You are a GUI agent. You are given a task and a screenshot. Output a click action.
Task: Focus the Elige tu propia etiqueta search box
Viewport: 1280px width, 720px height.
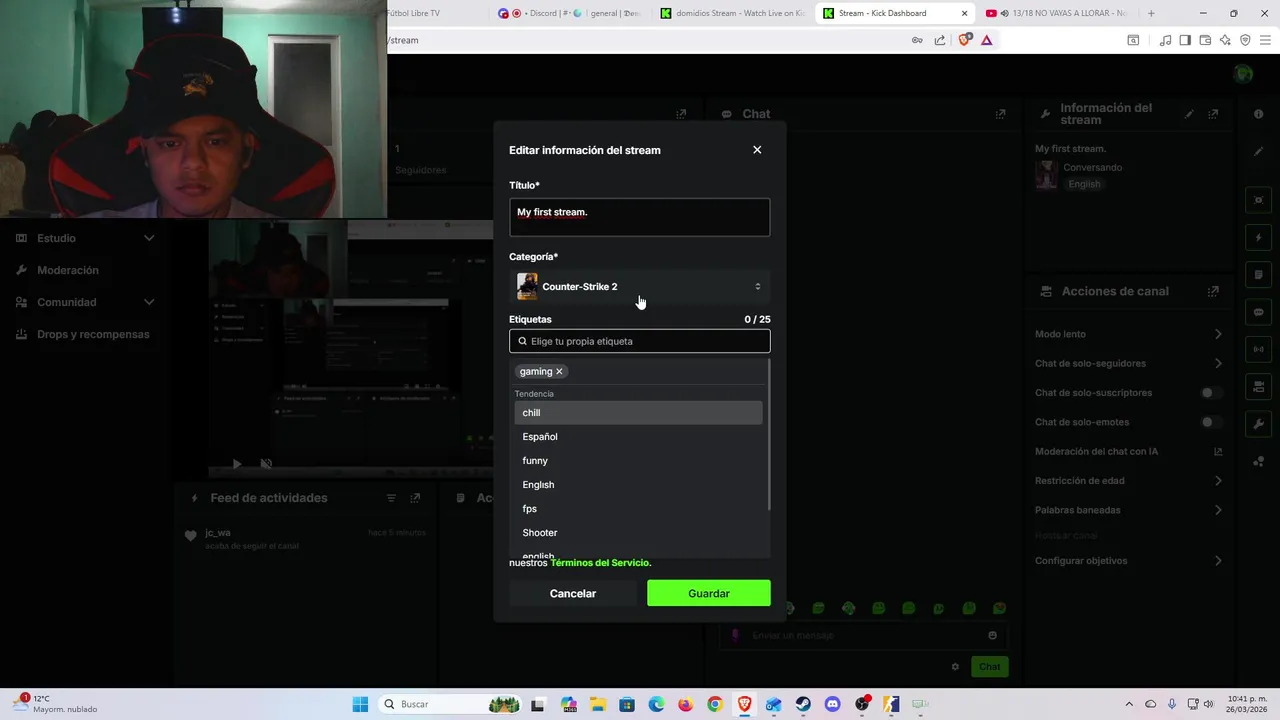(x=639, y=341)
